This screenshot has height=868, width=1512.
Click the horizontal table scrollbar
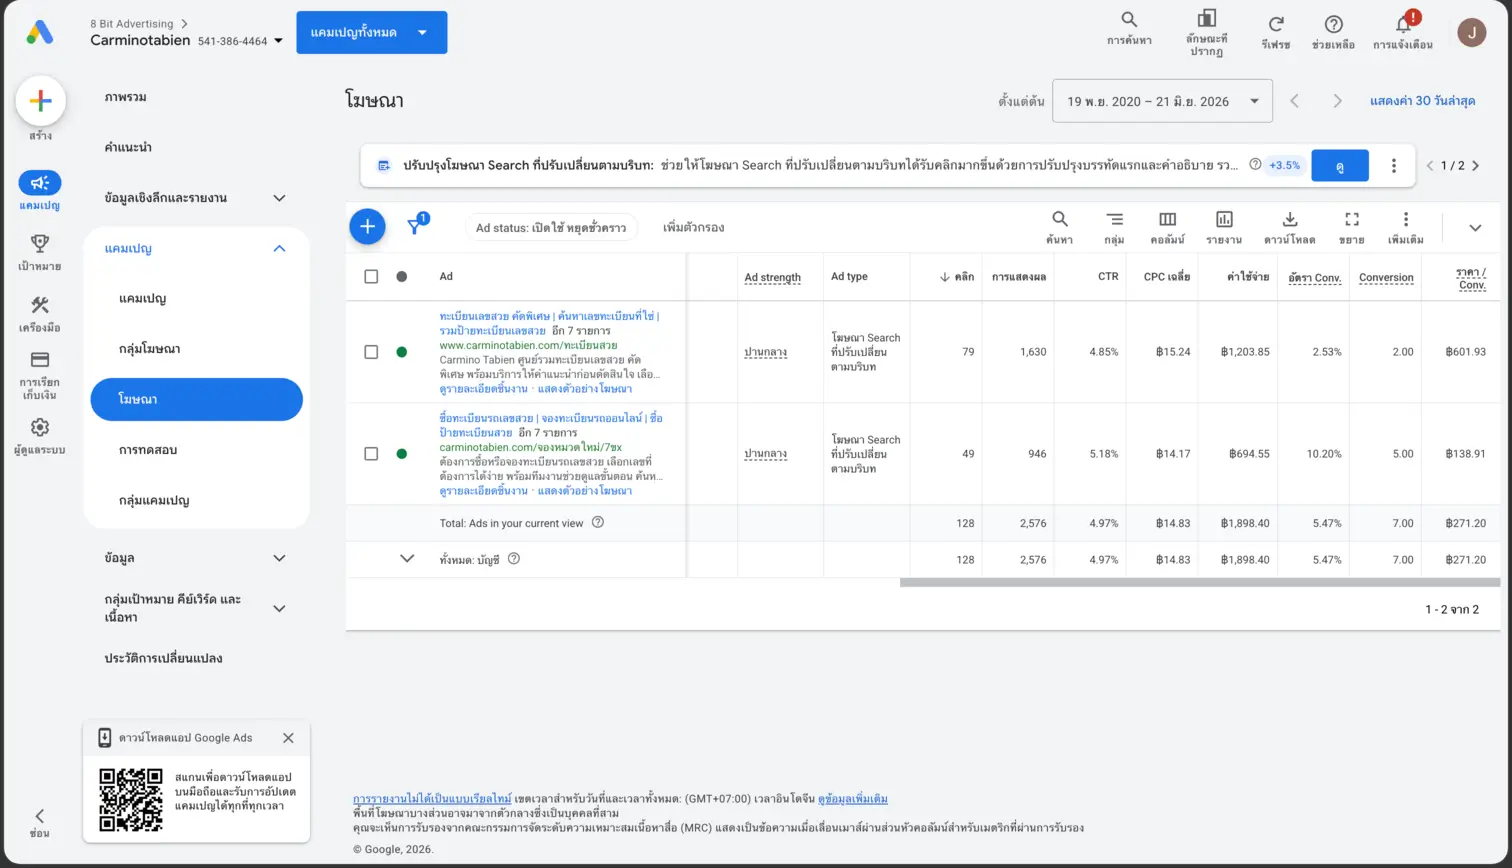pyautogui.click(x=1200, y=582)
